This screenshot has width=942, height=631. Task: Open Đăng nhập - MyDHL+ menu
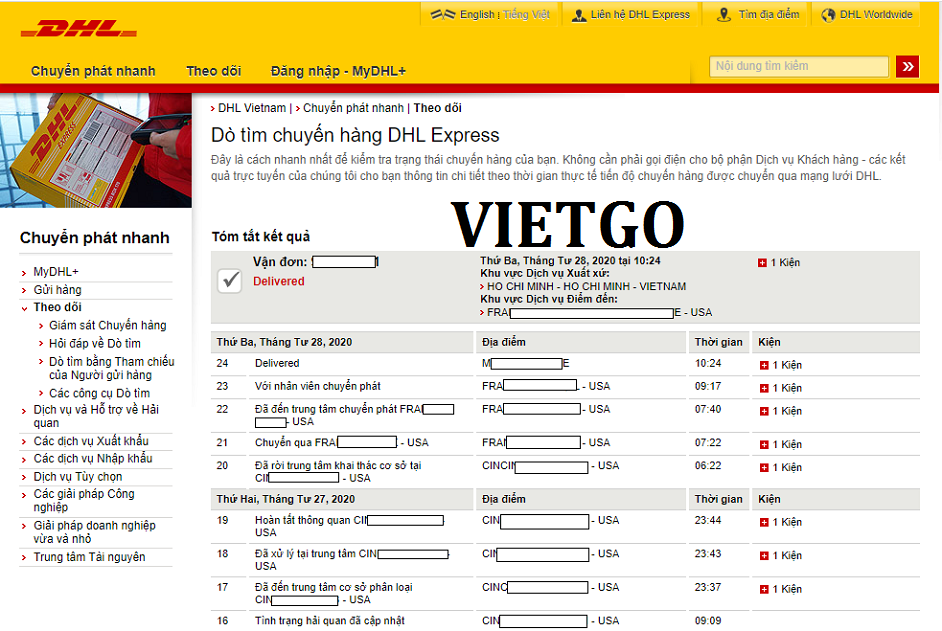(x=338, y=71)
